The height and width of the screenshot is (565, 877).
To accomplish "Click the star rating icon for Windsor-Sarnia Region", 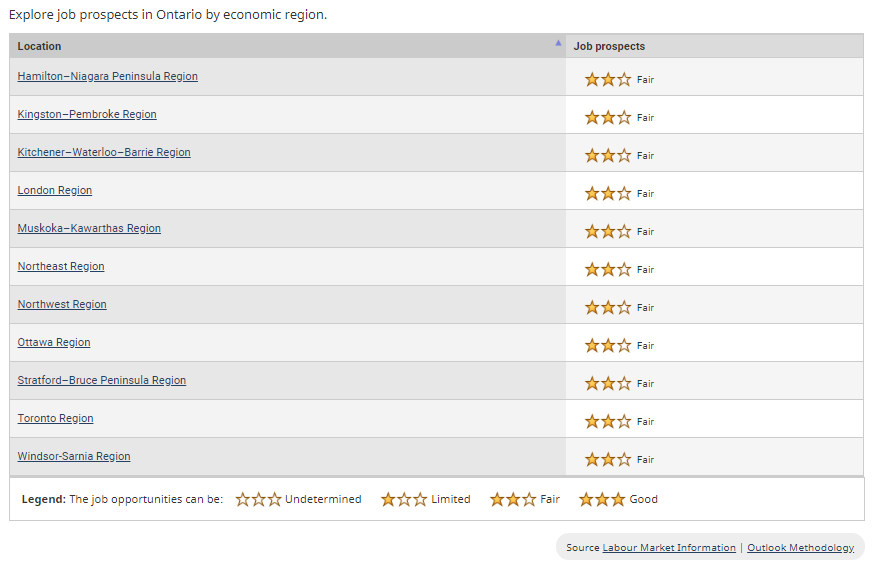I will click(608, 459).
